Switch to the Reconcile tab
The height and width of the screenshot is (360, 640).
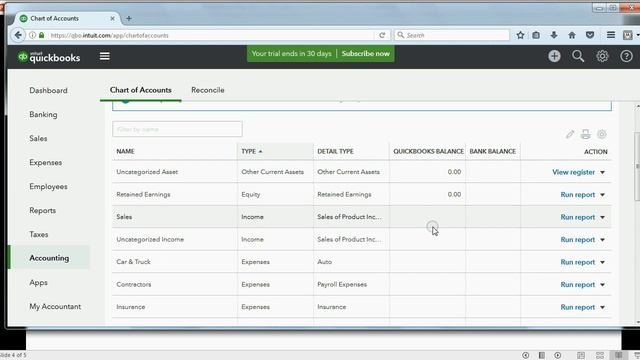pyautogui.click(x=208, y=90)
